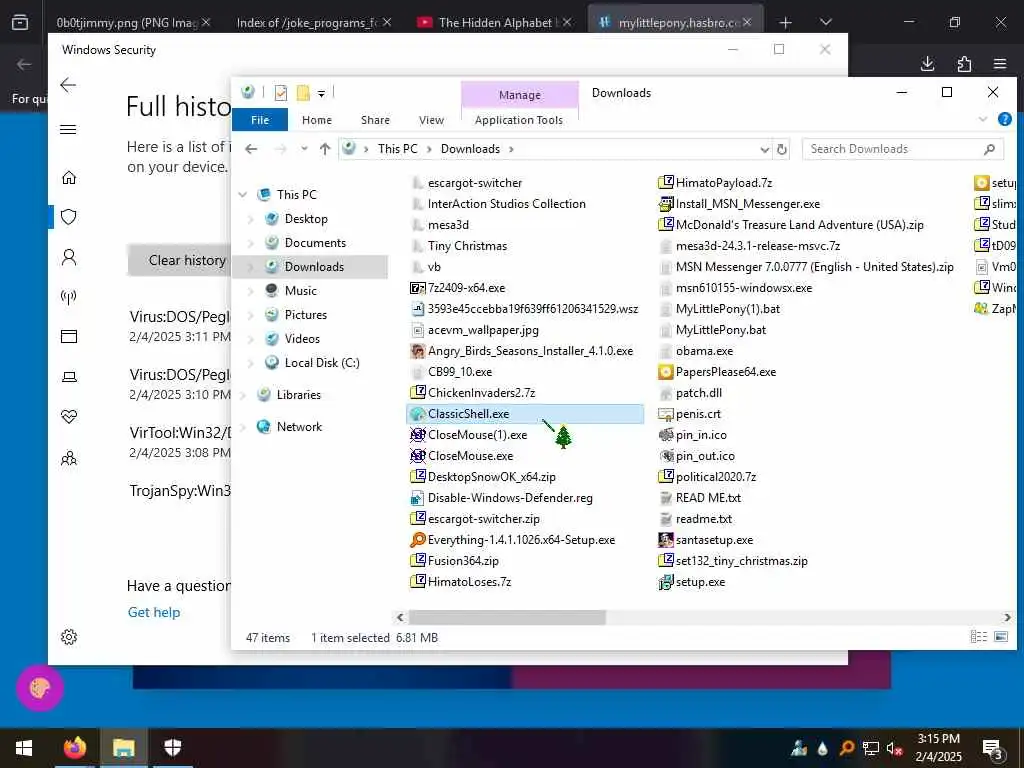Image resolution: width=1024 pixels, height=768 pixels.
Task: Collapse the This PC tree node
Action: tap(243, 195)
